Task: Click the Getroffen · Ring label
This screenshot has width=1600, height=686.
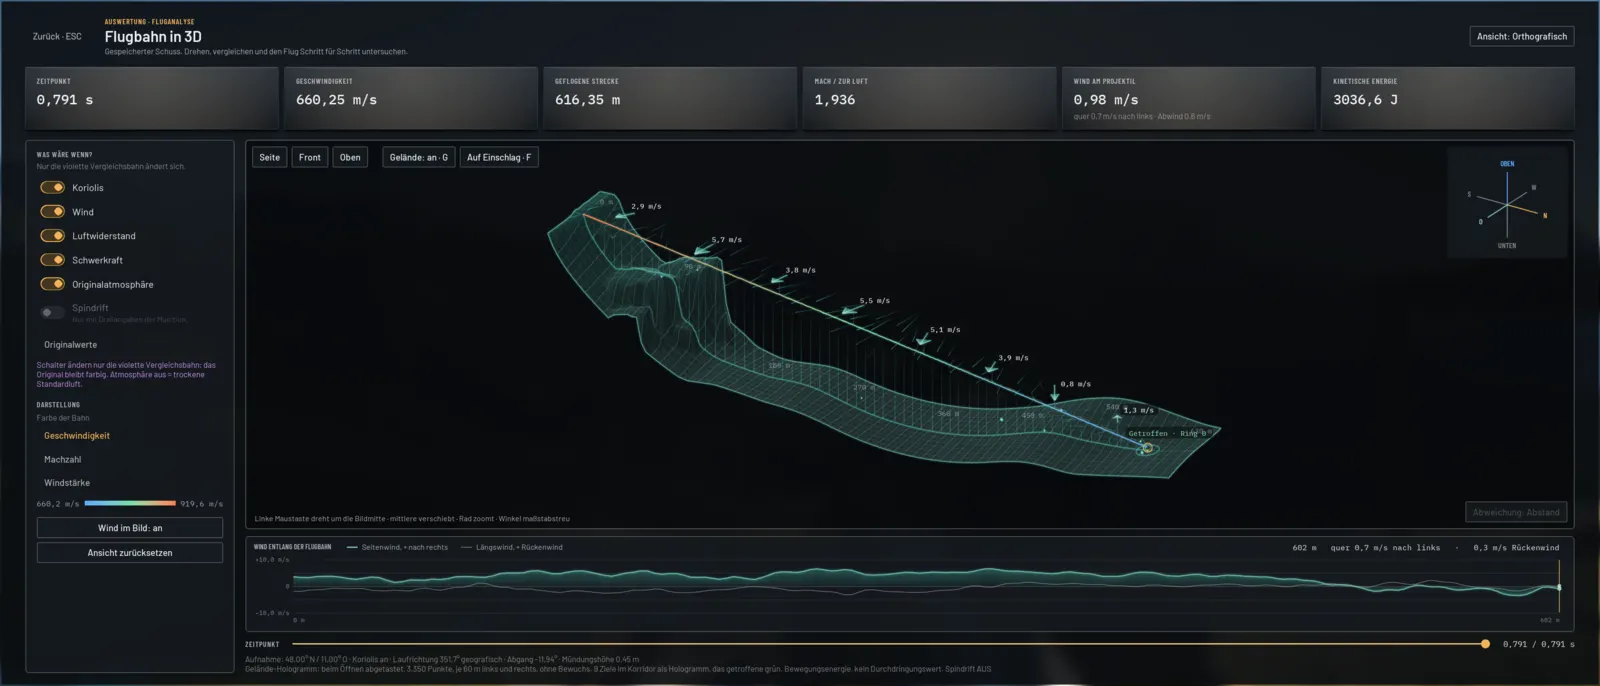Action: click(1166, 434)
